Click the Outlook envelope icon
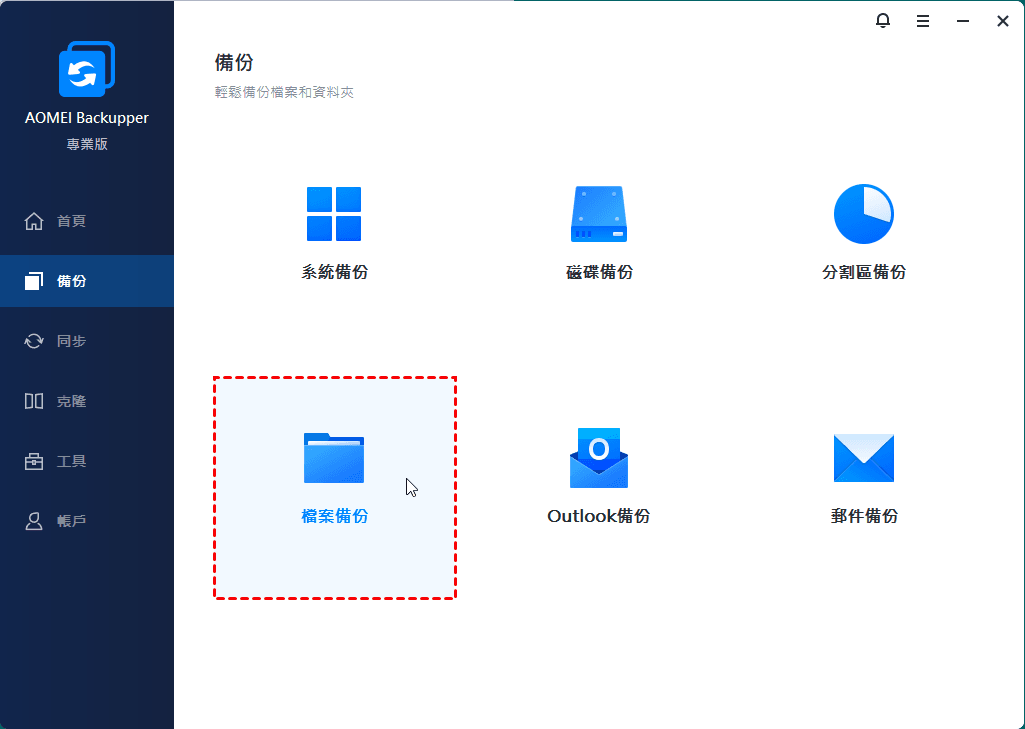 click(599, 458)
